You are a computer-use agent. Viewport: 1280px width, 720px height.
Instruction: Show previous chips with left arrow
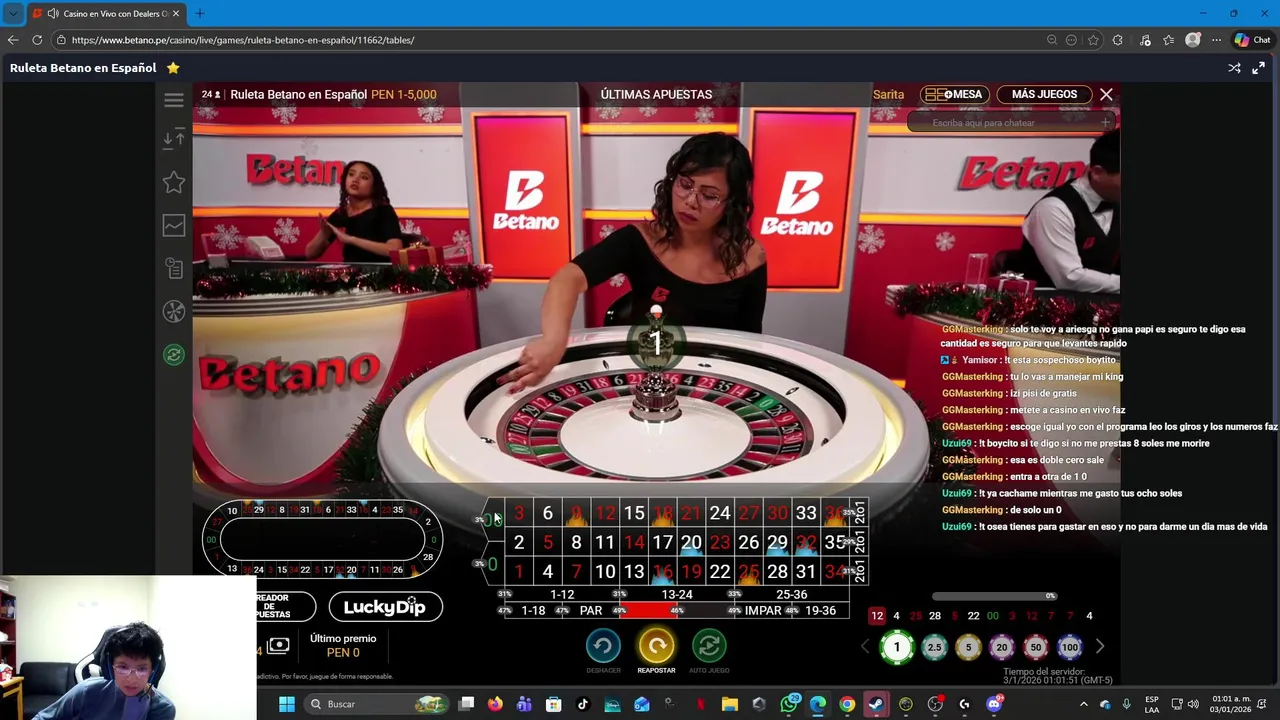click(x=866, y=647)
